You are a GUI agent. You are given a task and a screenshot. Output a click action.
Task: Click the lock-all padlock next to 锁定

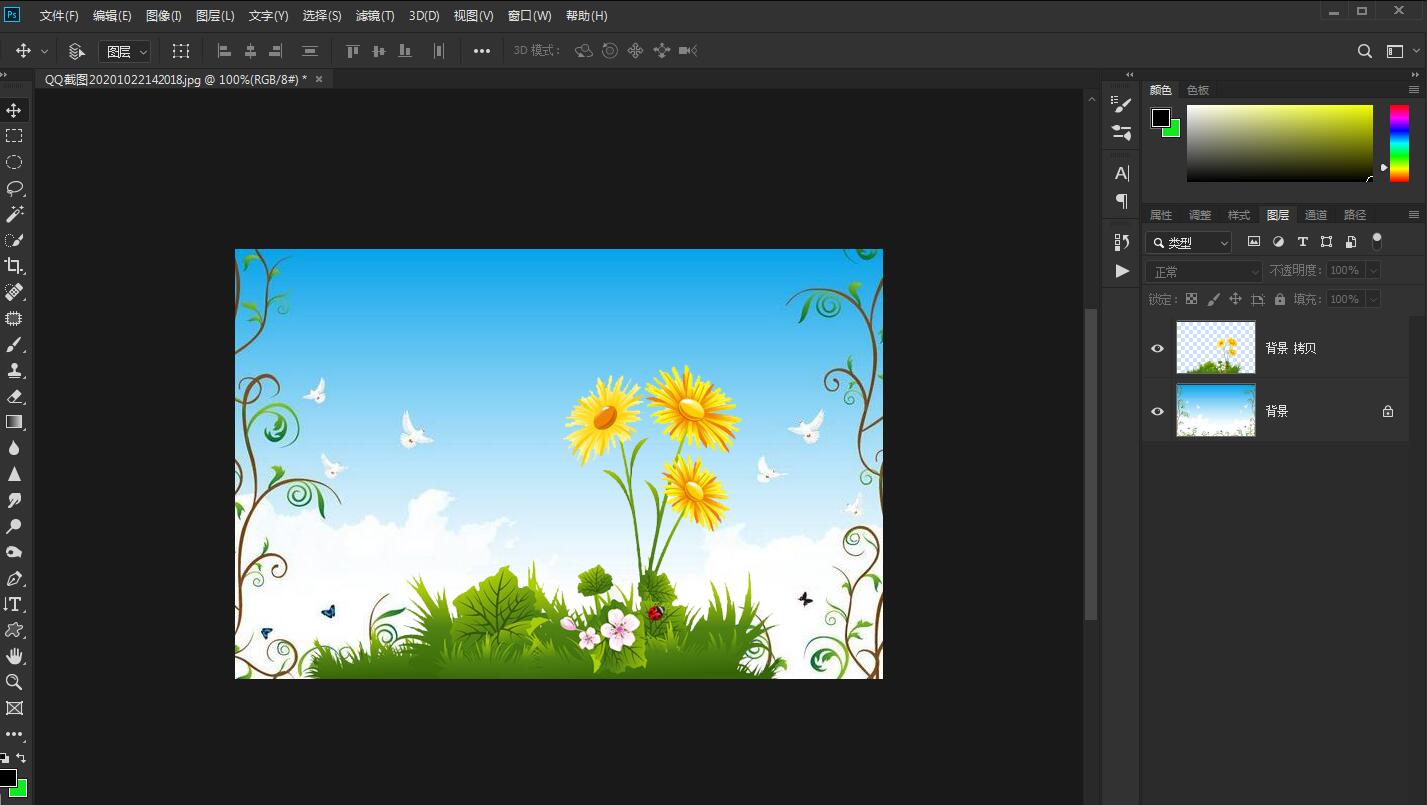point(1280,299)
